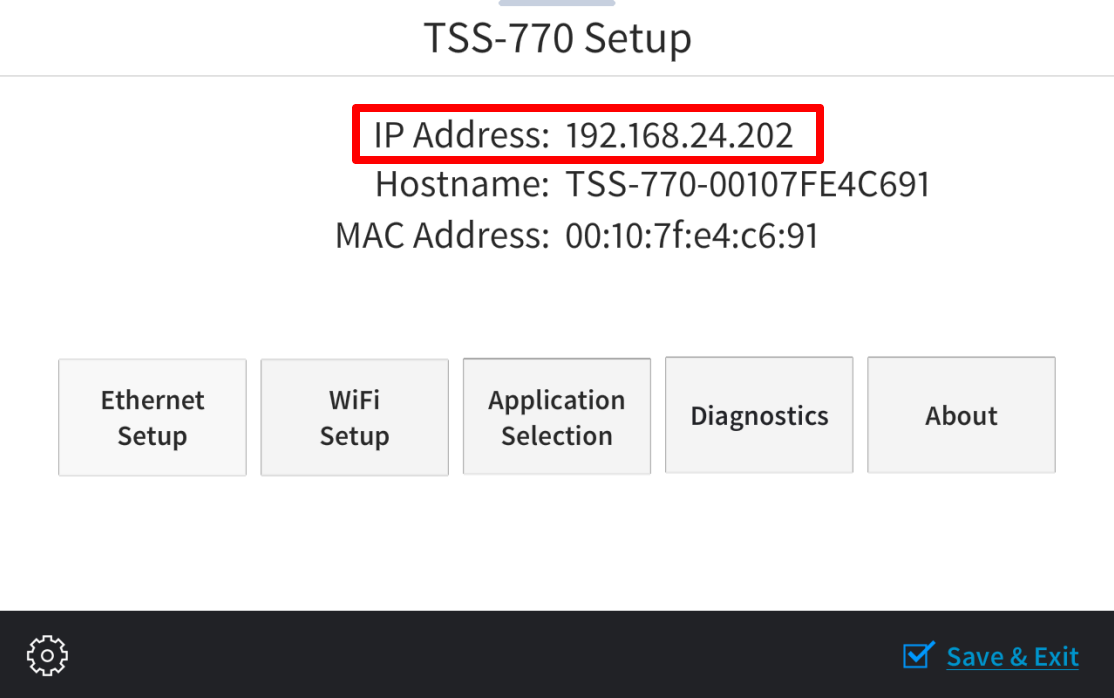Image resolution: width=1114 pixels, height=698 pixels.
Task: Open settings via the gear icon
Action: click(x=47, y=655)
